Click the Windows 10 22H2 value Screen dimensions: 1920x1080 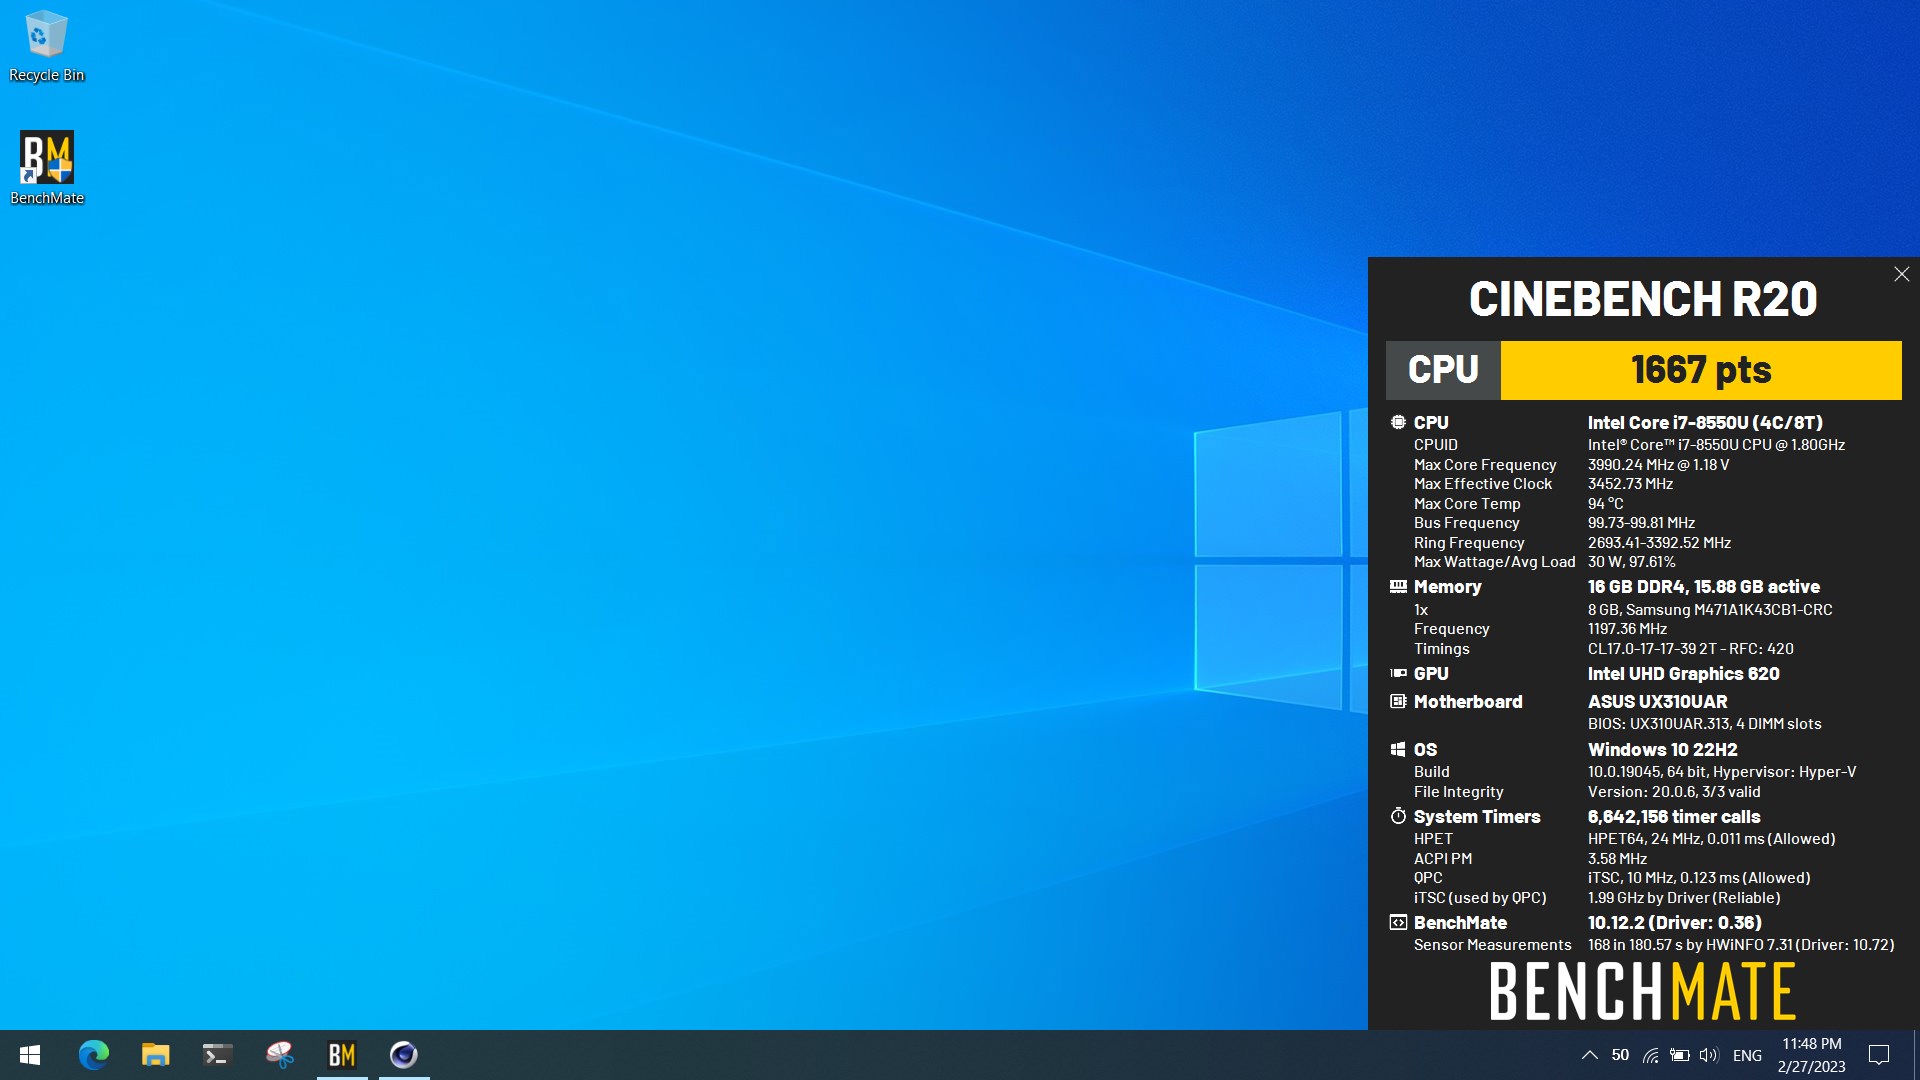[1662, 750]
